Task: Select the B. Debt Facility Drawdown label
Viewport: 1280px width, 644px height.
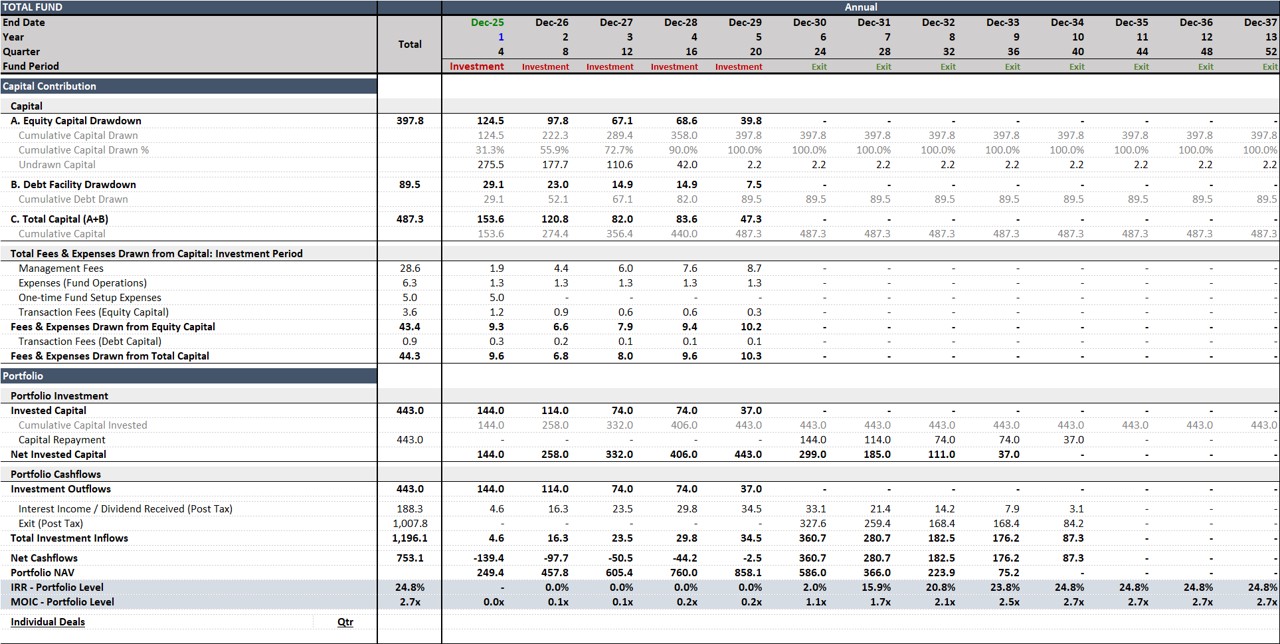Action: (73, 185)
